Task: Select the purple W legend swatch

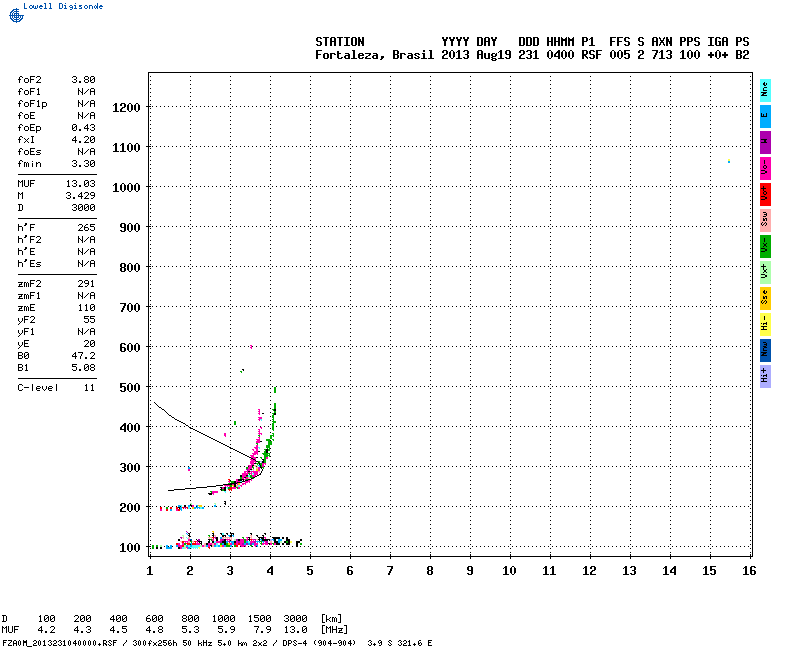Action: (765, 142)
